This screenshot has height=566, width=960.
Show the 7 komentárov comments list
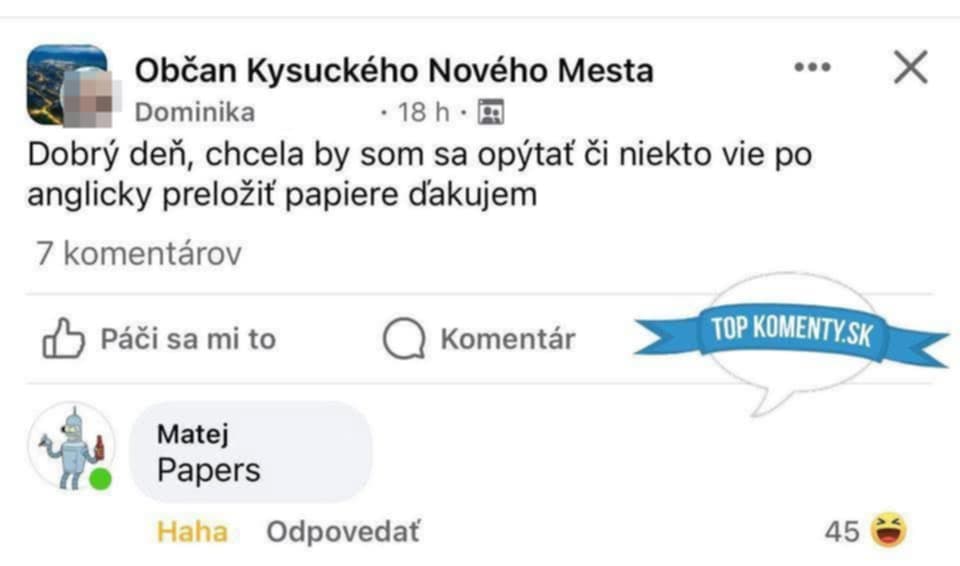(x=139, y=254)
